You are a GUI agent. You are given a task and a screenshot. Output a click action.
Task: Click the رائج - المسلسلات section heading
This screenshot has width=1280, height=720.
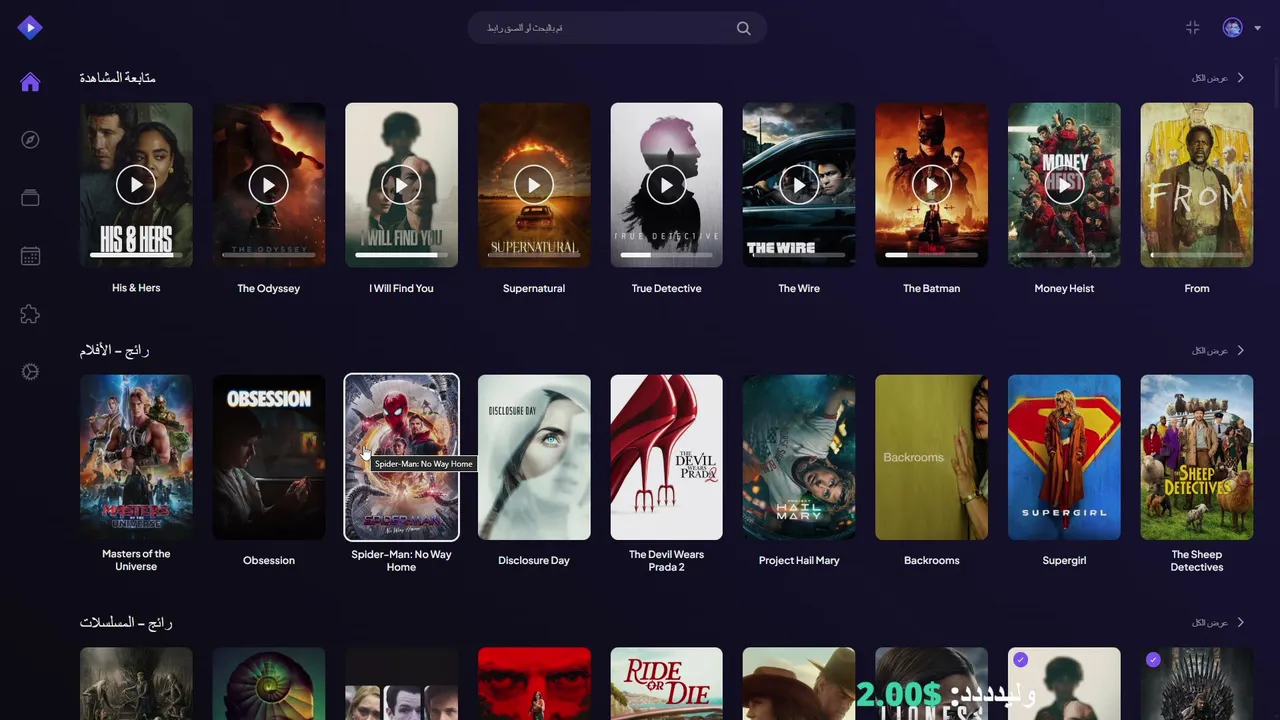(x=126, y=622)
